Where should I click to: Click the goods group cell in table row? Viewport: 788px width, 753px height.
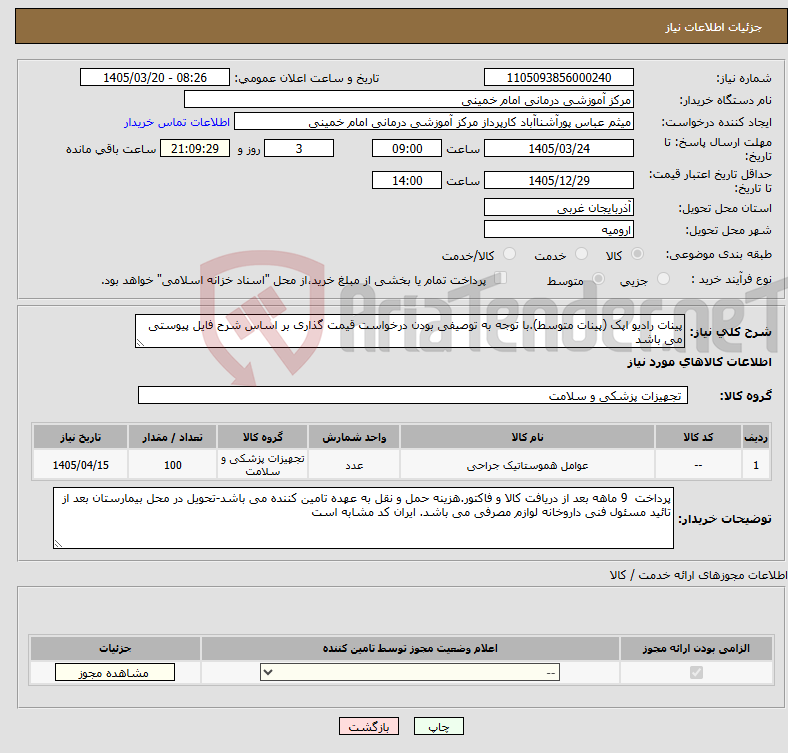[262, 465]
